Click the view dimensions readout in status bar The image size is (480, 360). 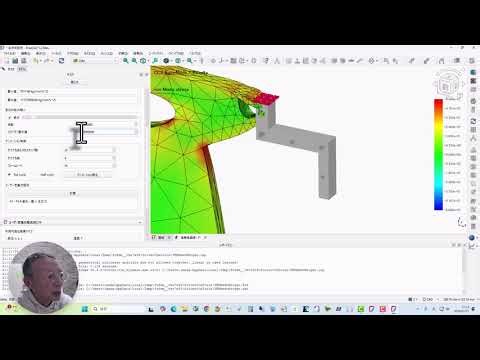(x=459, y=299)
